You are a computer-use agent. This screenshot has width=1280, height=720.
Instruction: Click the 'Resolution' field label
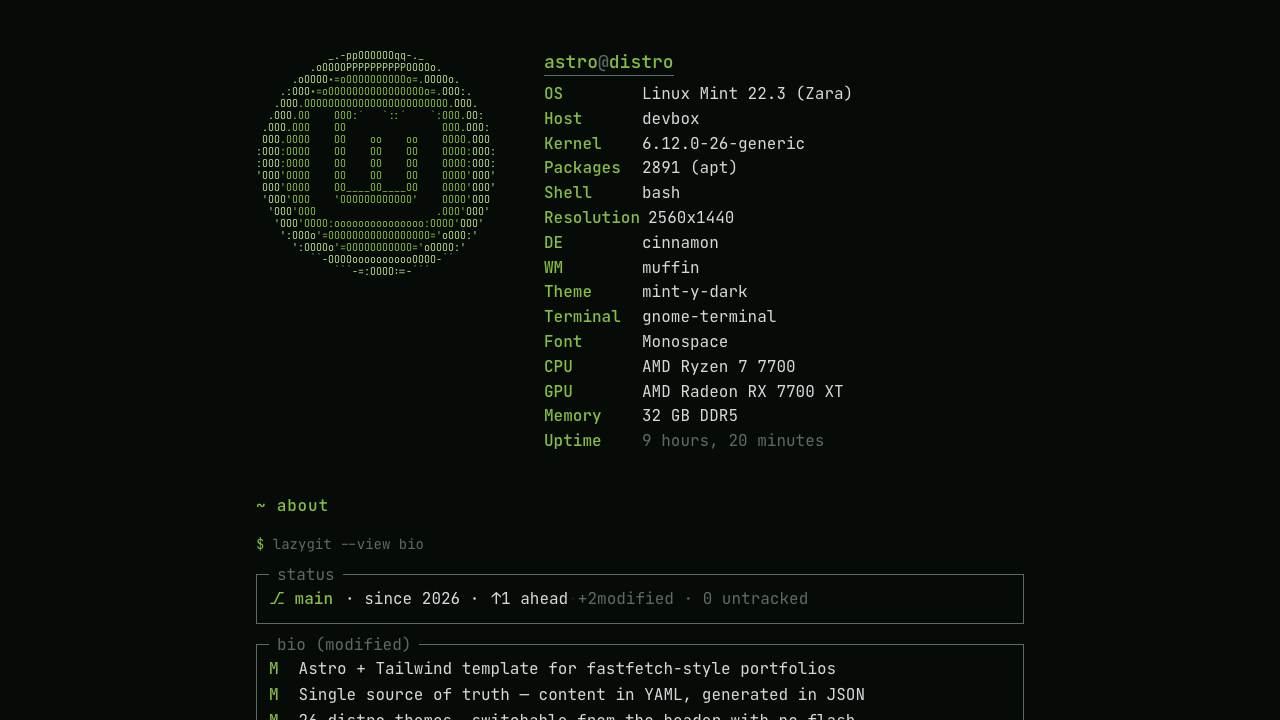[592, 218]
